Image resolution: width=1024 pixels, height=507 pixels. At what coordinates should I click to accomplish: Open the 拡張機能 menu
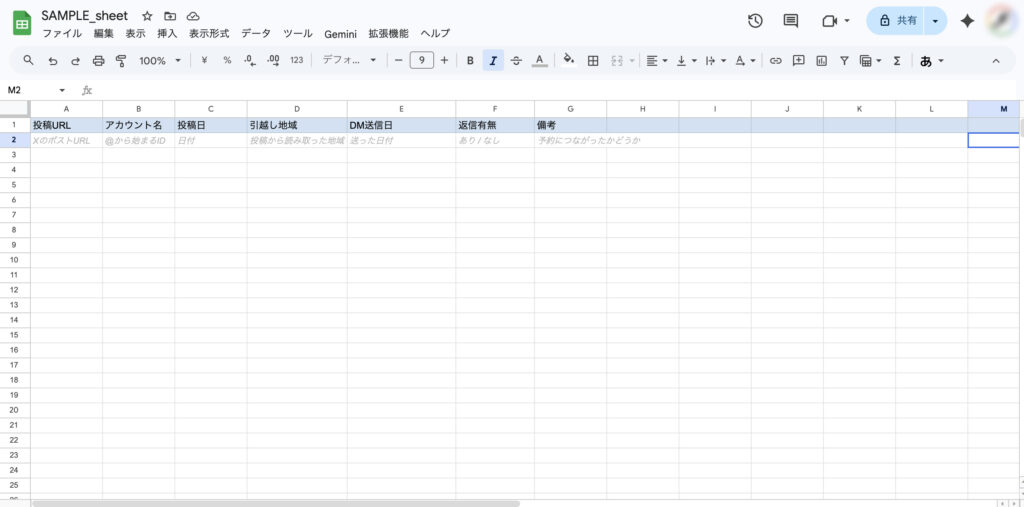[389, 34]
